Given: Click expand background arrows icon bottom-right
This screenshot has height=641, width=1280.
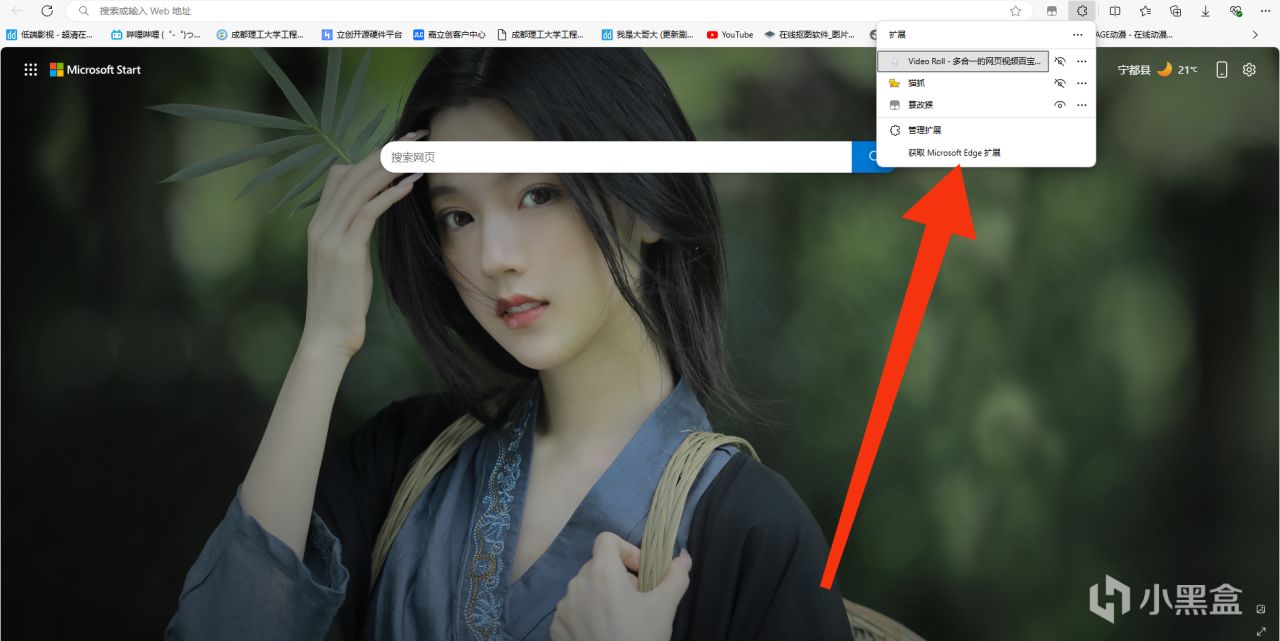Looking at the screenshot, I should pyautogui.click(x=1260, y=630).
